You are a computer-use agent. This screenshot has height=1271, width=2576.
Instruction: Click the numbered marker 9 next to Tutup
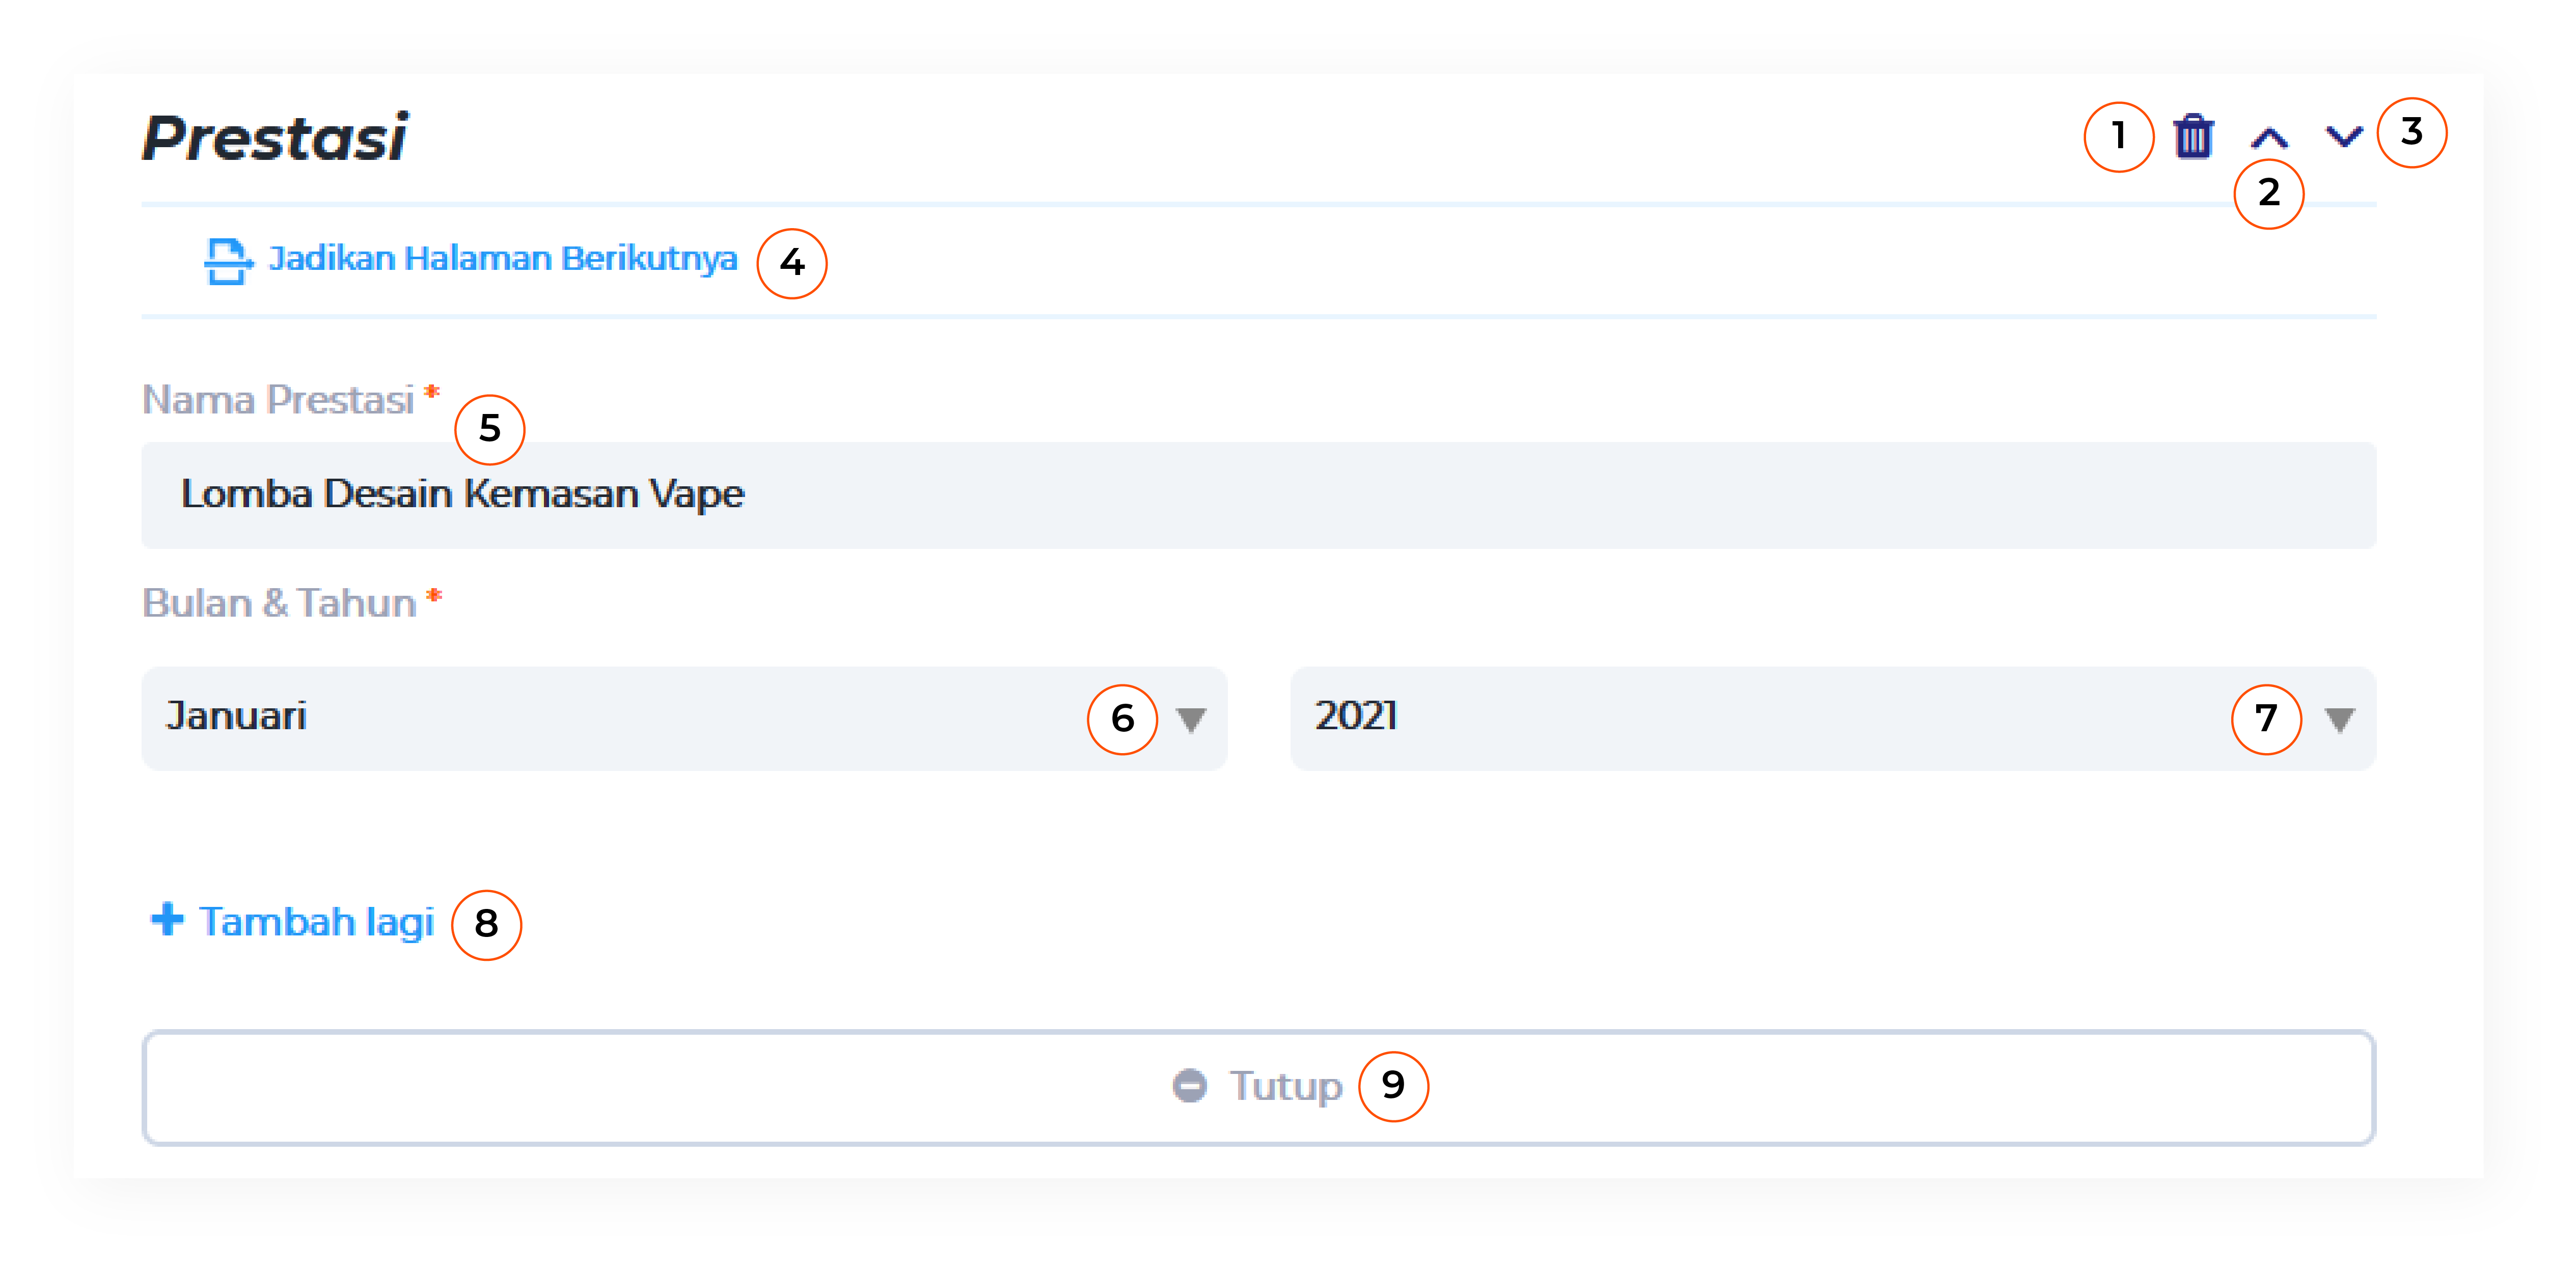1393,1086
